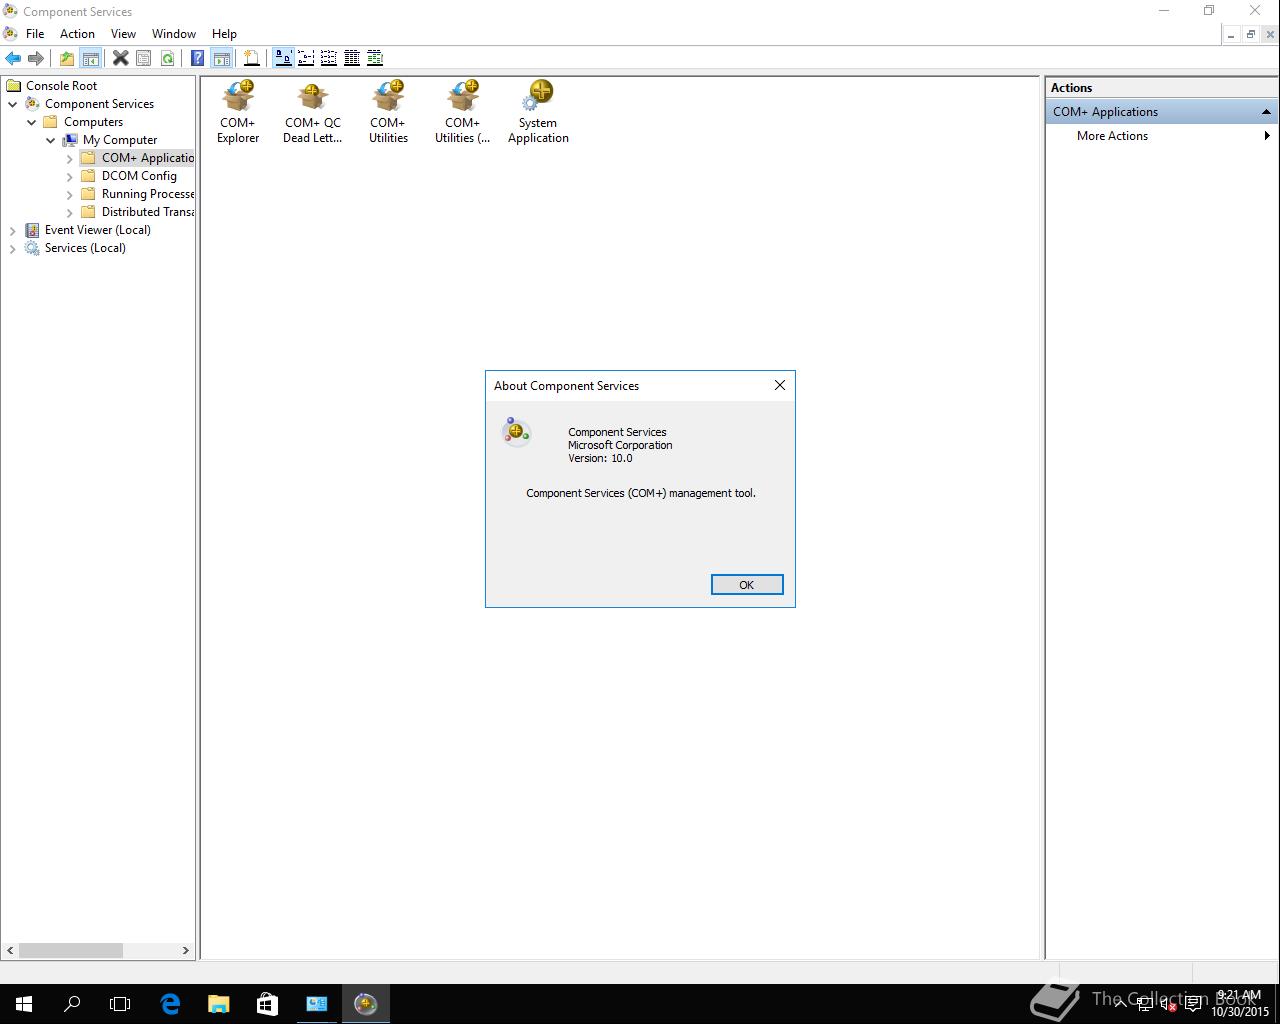1280x1024 pixels.
Task: Click the Refresh toolbar icon
Action: click(167, 58)
